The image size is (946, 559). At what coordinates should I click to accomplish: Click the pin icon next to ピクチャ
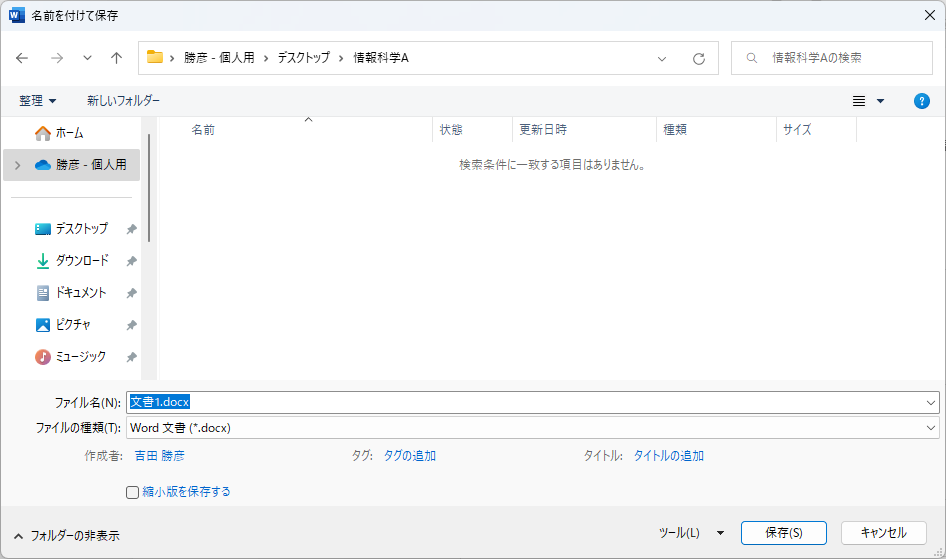tap(132, 325)
